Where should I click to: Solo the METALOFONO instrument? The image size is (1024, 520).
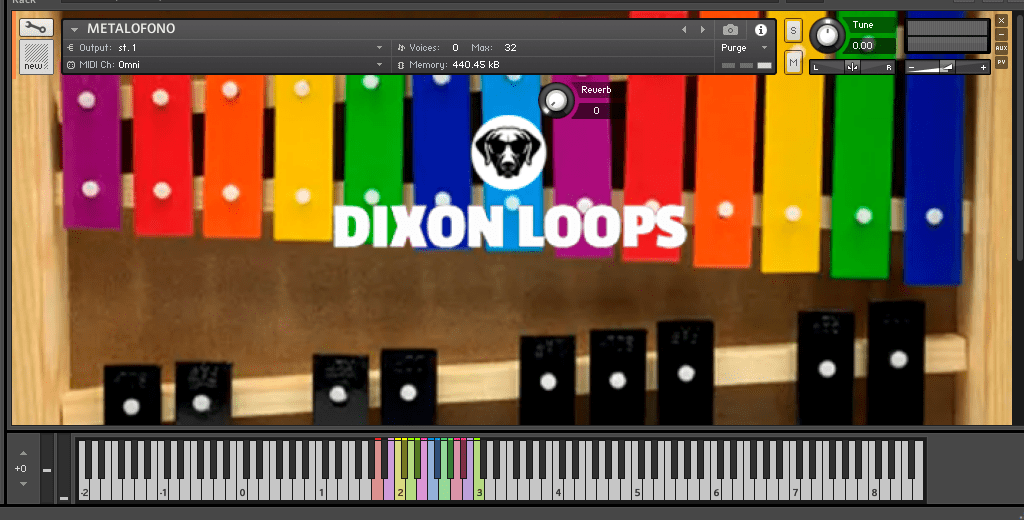pyautogui.click(x=793, y=31)
